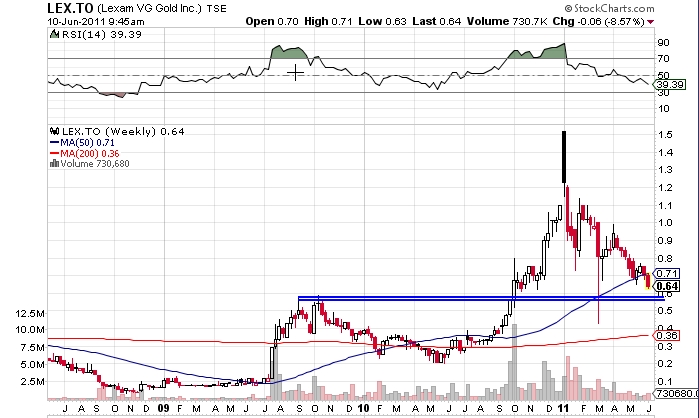
Task: Click the Chg -0.06 (-8.57%) value
Action: pos(599,21)
